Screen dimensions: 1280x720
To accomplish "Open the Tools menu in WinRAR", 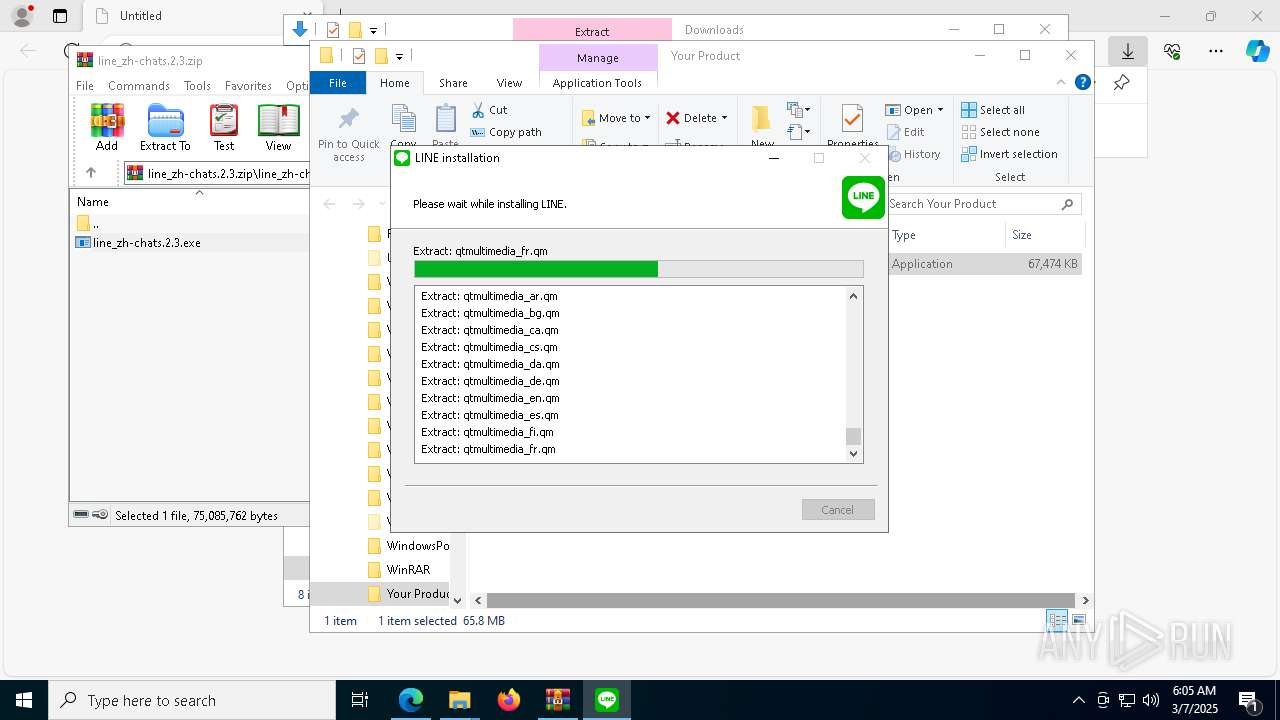I will click(197, 86).
